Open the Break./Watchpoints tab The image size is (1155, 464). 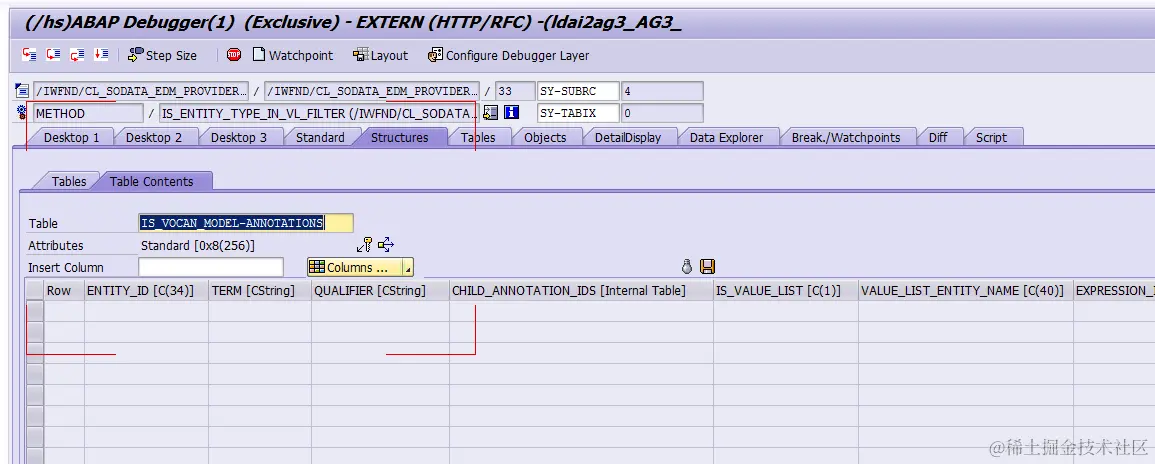coord(846,137)
